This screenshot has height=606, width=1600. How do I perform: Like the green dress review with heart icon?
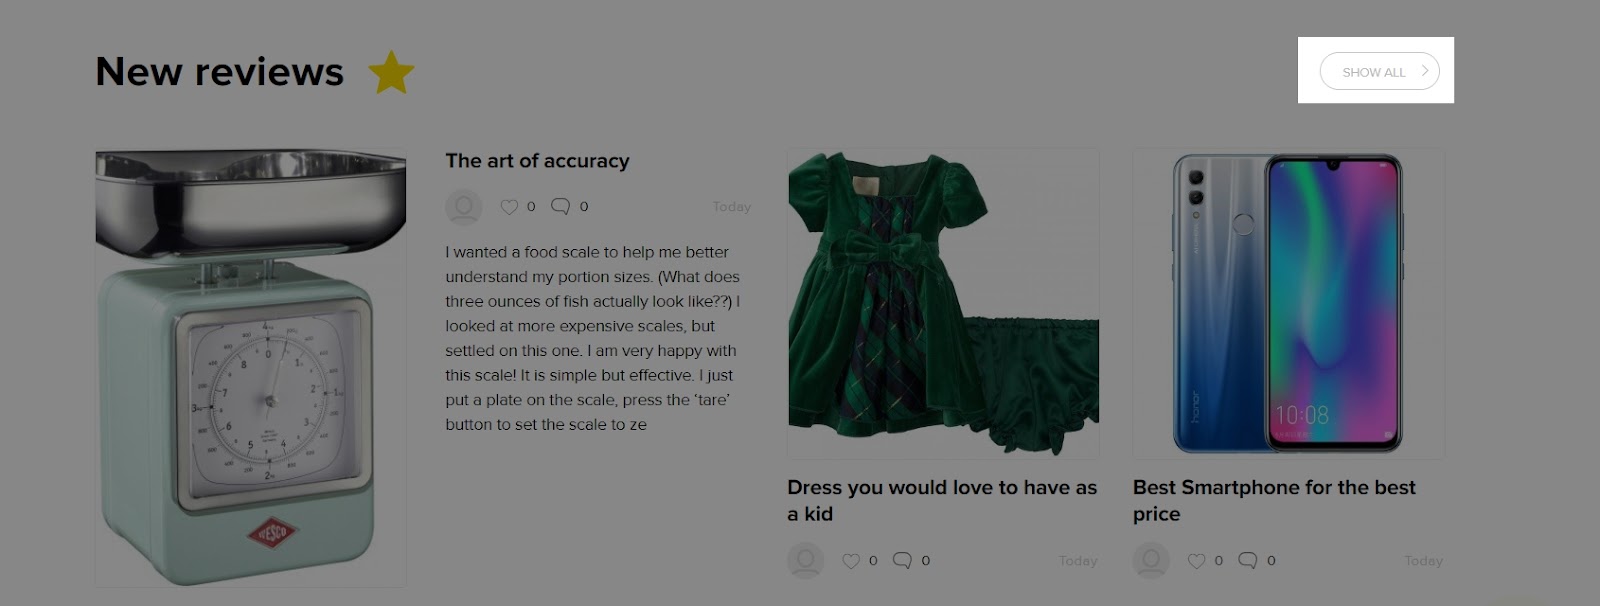(x=851, y=561)
